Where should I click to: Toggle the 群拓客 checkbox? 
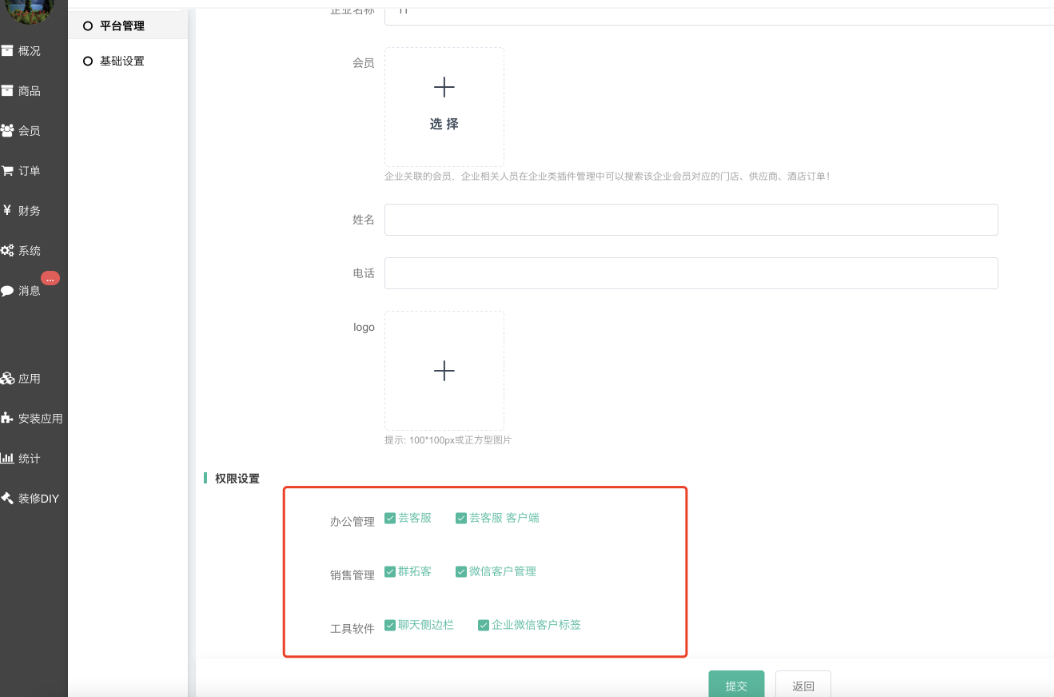(390, 572)
